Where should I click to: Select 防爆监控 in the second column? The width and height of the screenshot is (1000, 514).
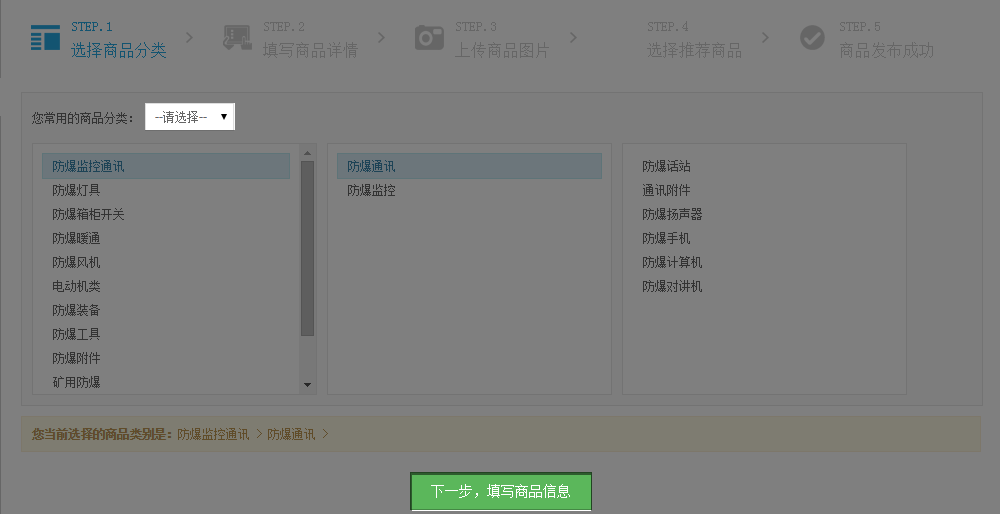point(371,190)
